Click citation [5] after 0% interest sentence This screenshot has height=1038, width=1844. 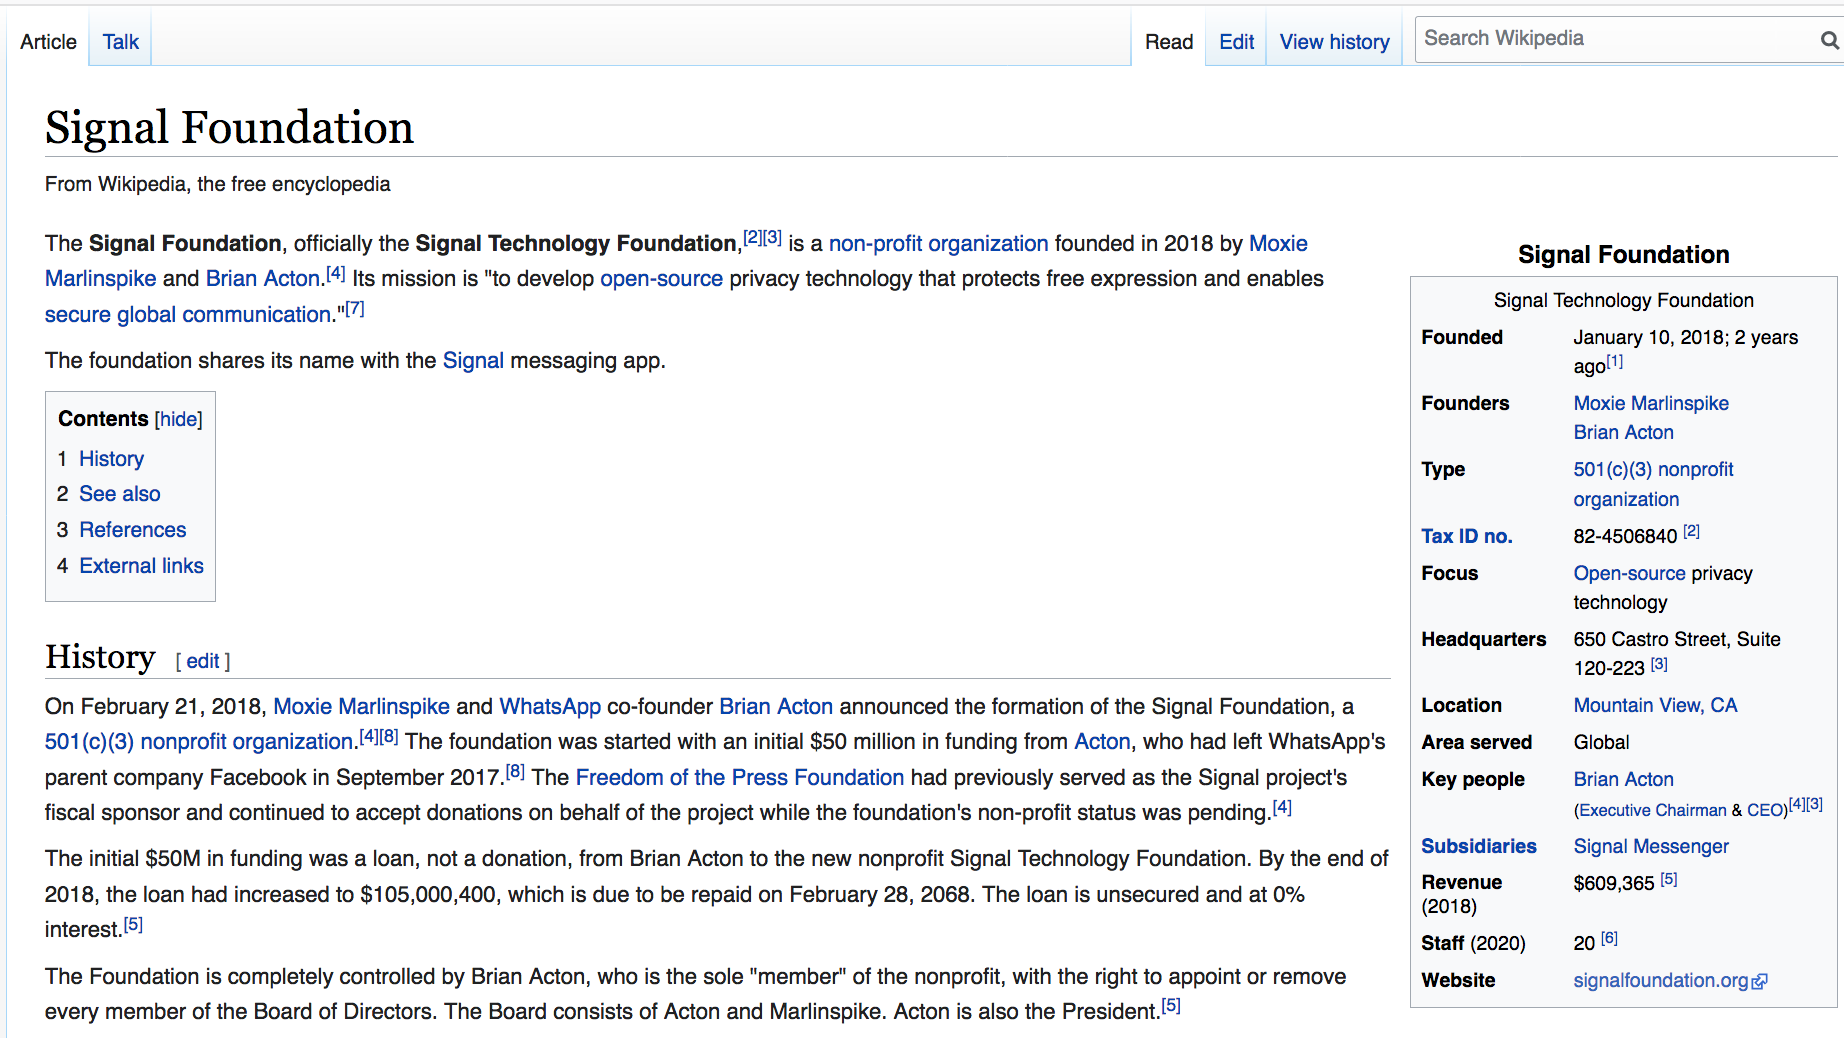click(x=133, y=924)
